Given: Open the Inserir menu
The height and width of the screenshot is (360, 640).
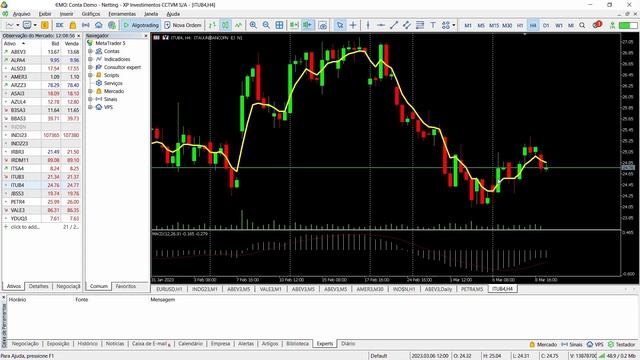Looking at the screenshot, I should pyautogui.click(x=67, y=14).
